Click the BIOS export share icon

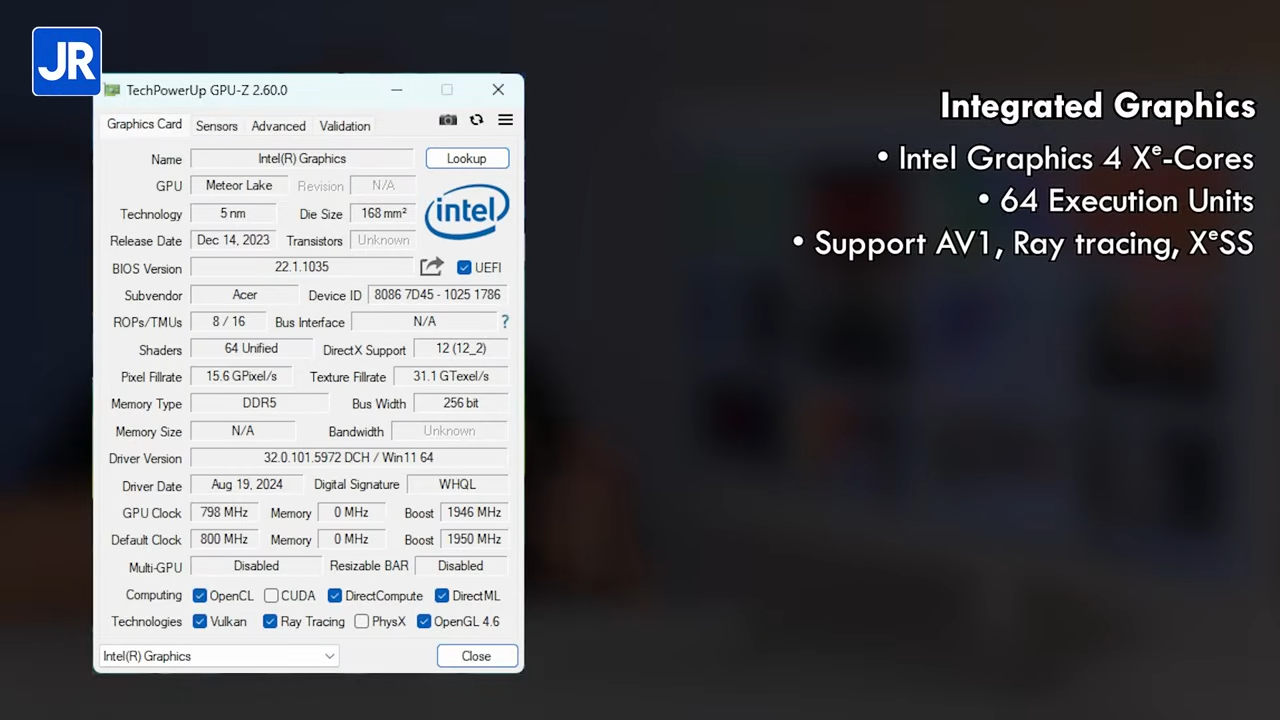point(432,267)
